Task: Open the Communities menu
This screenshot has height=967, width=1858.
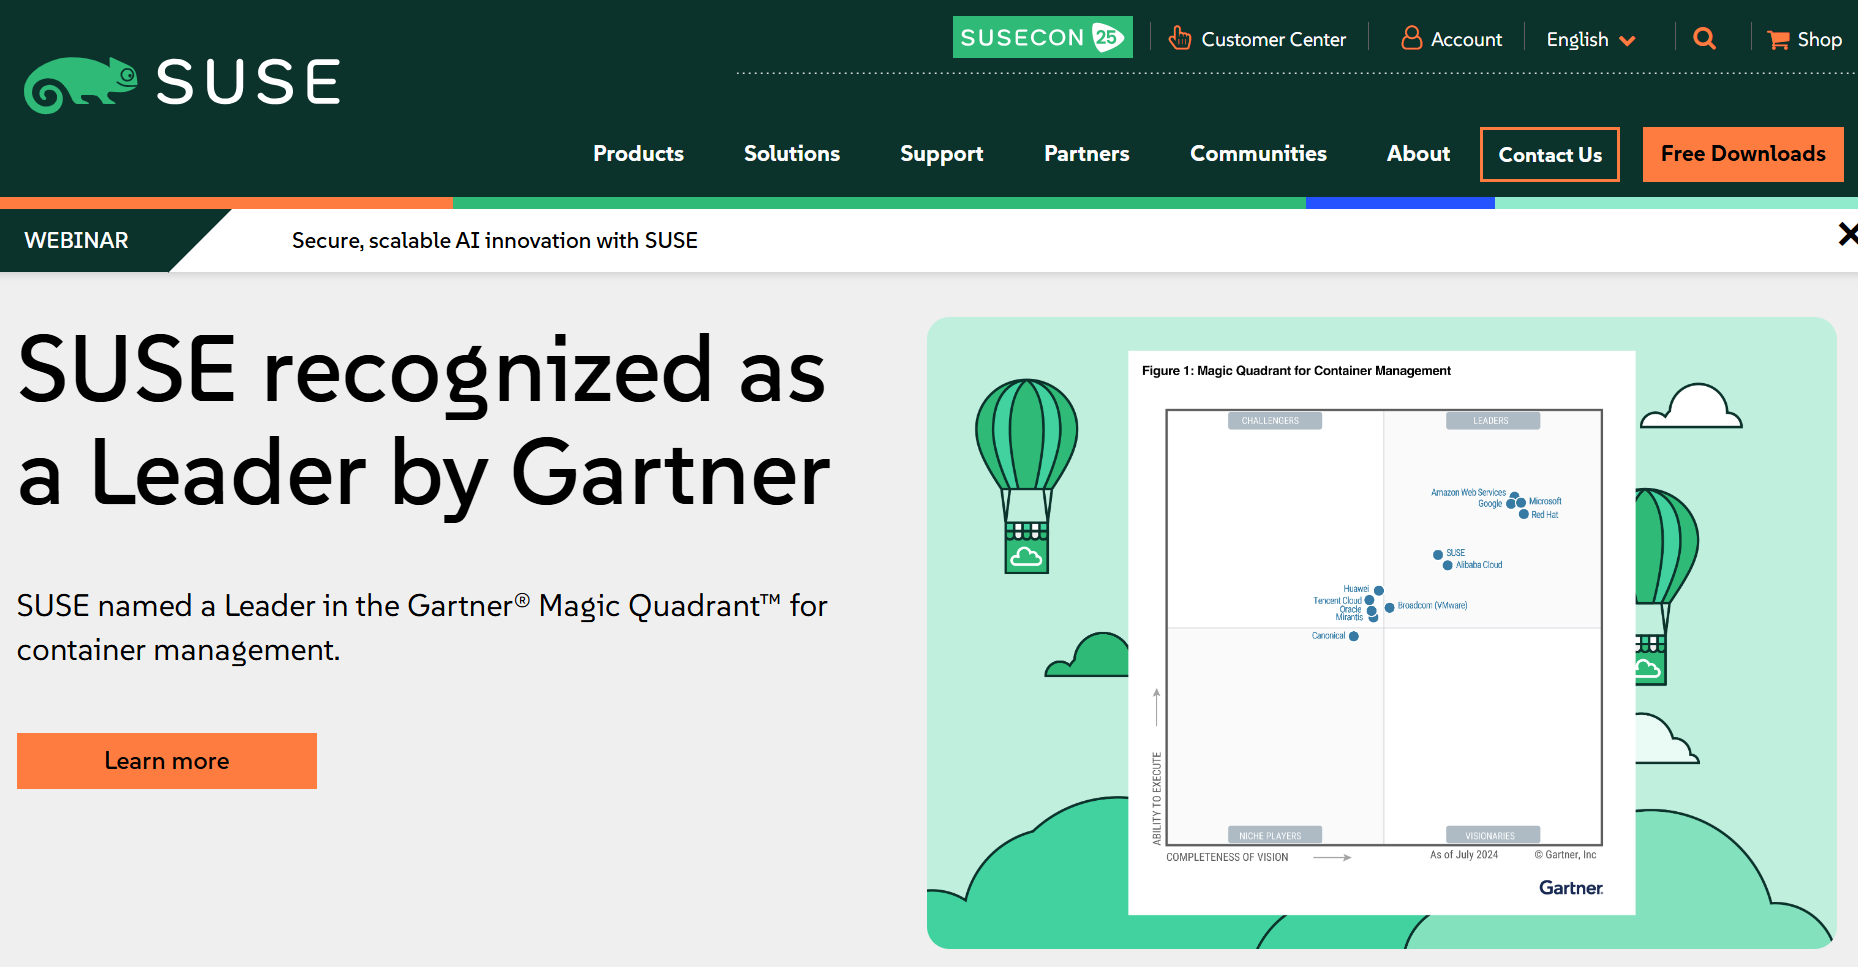Action: (x=1258, y=154)
